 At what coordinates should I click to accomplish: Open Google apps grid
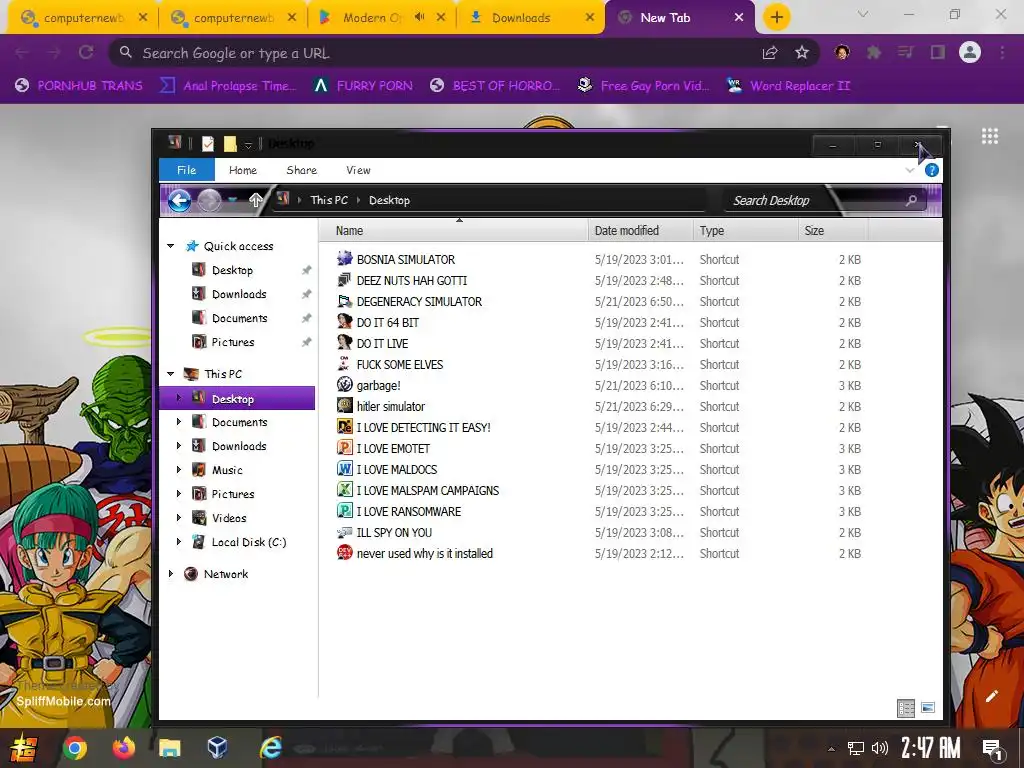(x=990, y=136)
